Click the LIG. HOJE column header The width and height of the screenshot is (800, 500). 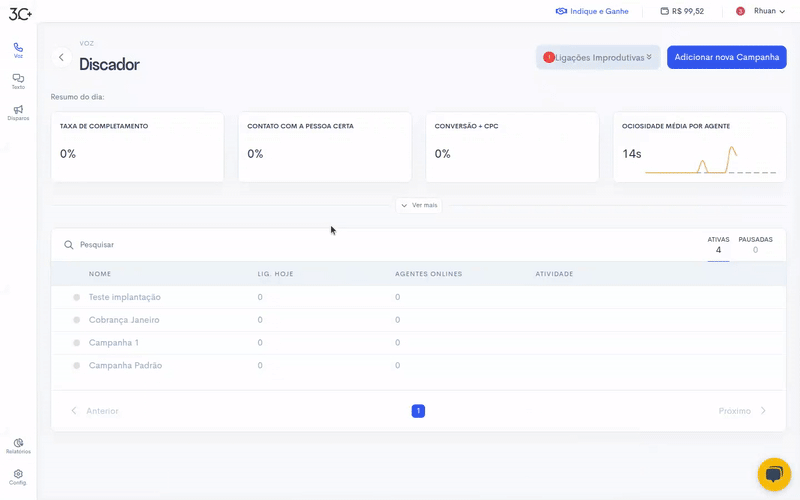coord(275,274)
